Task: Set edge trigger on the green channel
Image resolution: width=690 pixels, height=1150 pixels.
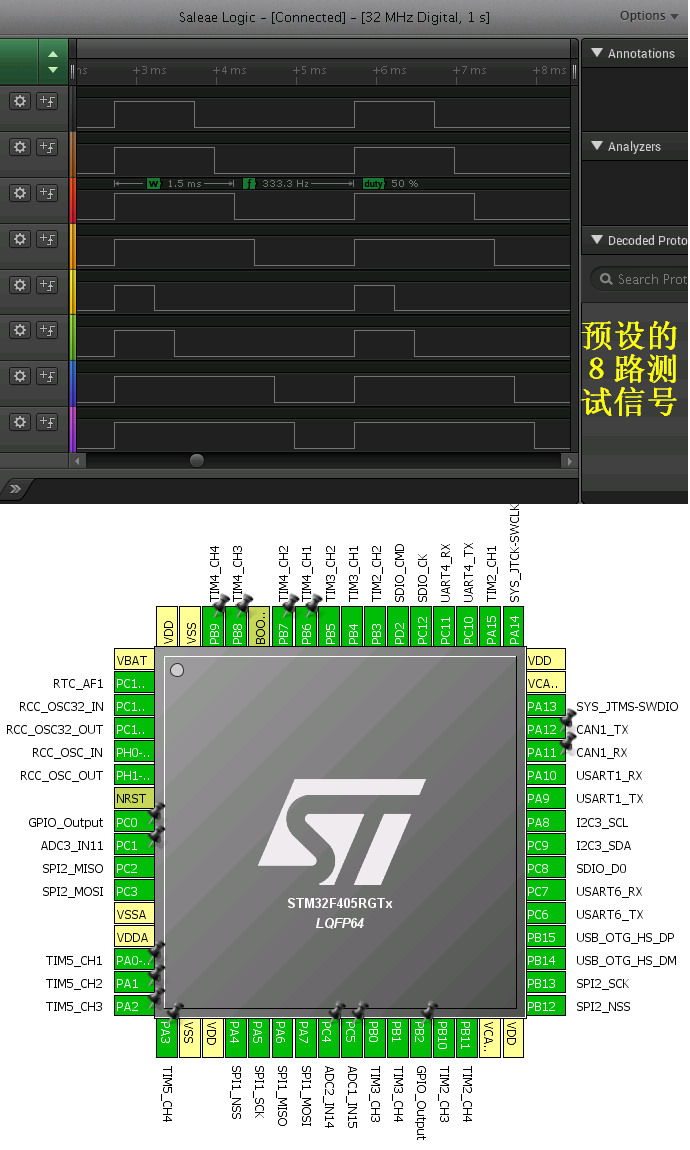Action: click(47, 330)
